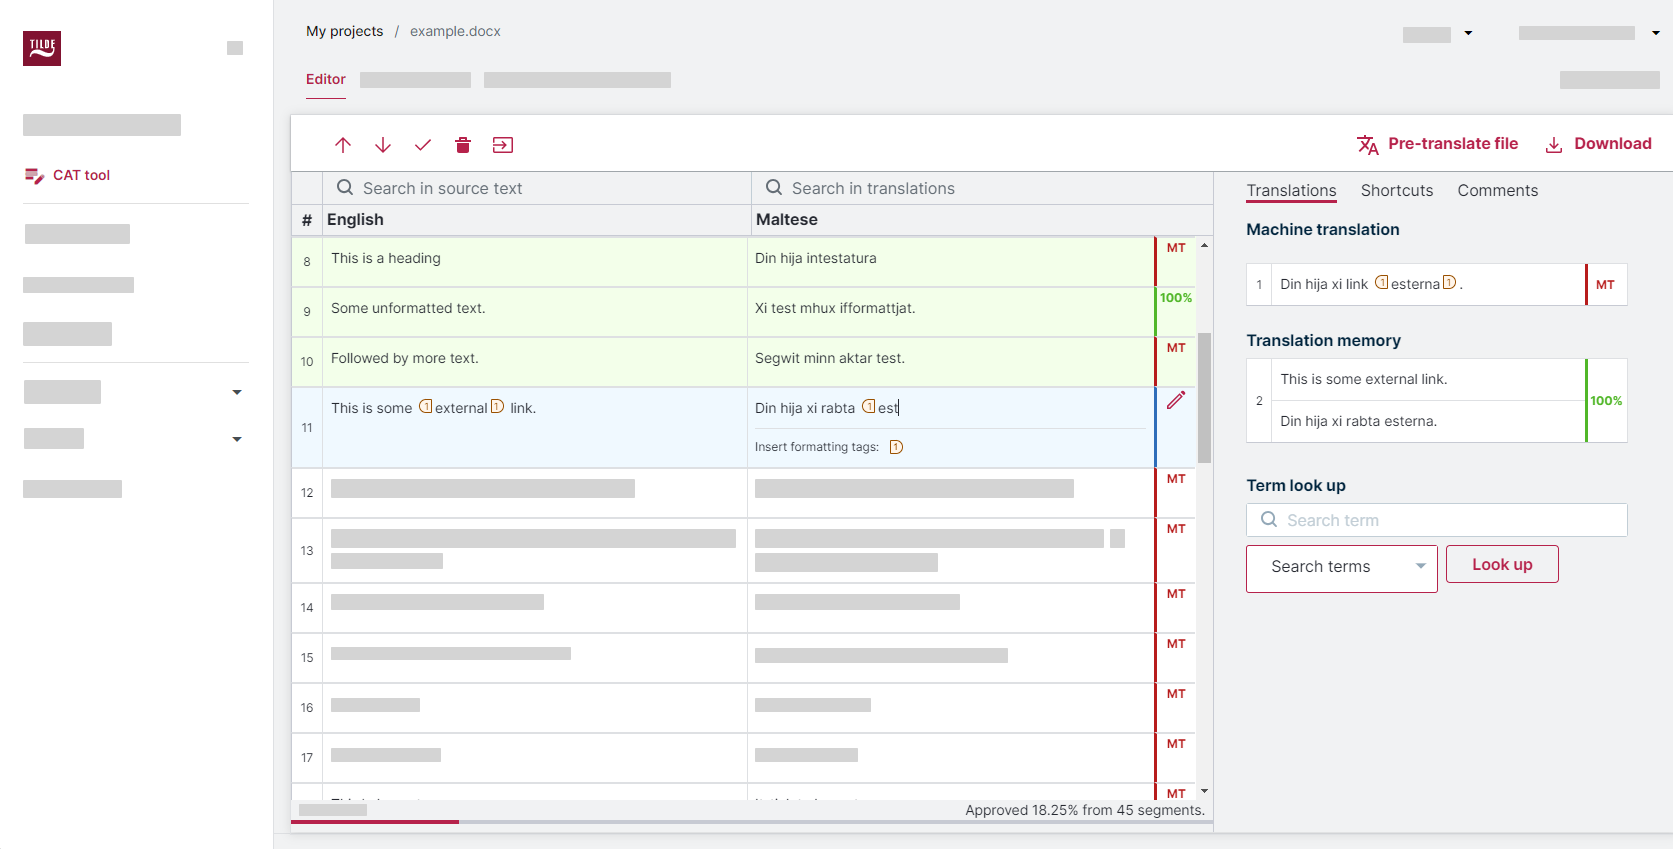
Task: Open the user account dropdown arrow
Action: click(1655, 33)
